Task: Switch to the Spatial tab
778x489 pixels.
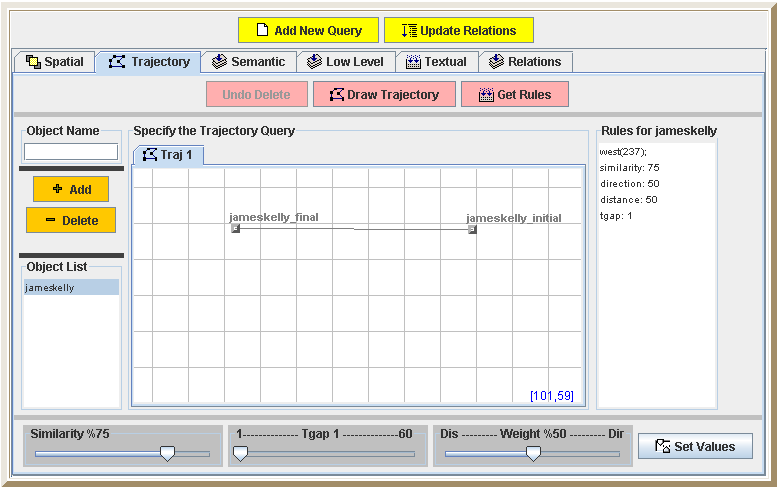Action: [54, 62]
